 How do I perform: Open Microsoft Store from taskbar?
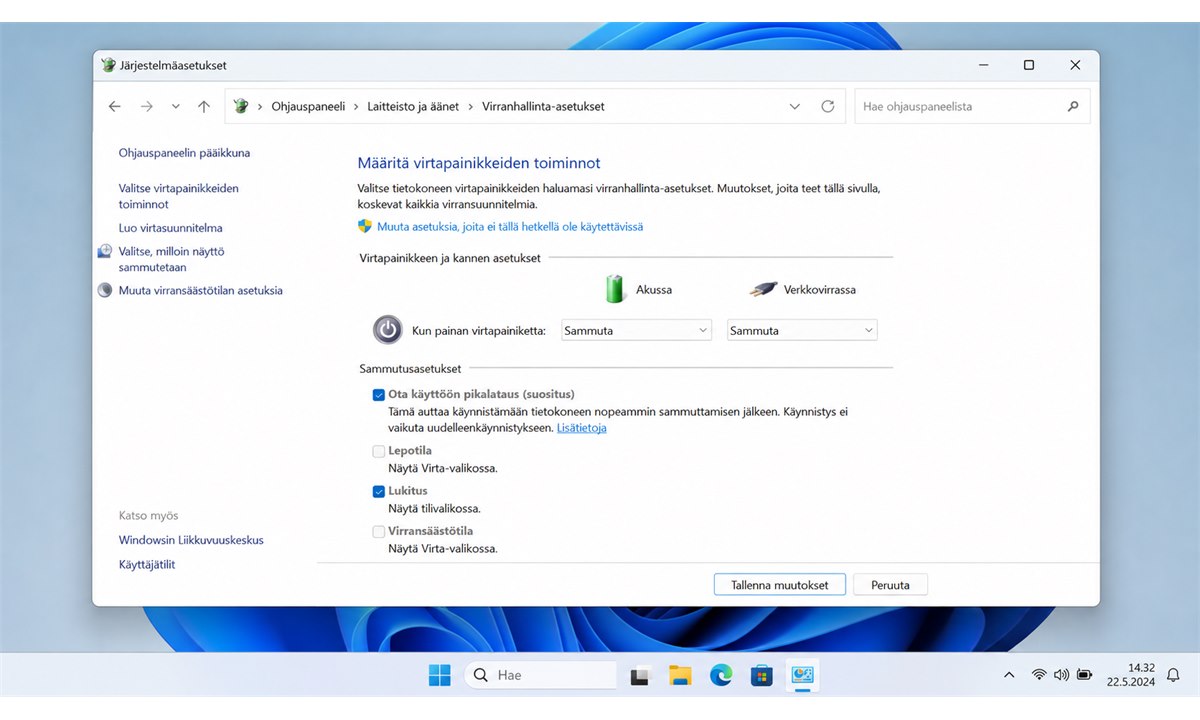point(761,676)
